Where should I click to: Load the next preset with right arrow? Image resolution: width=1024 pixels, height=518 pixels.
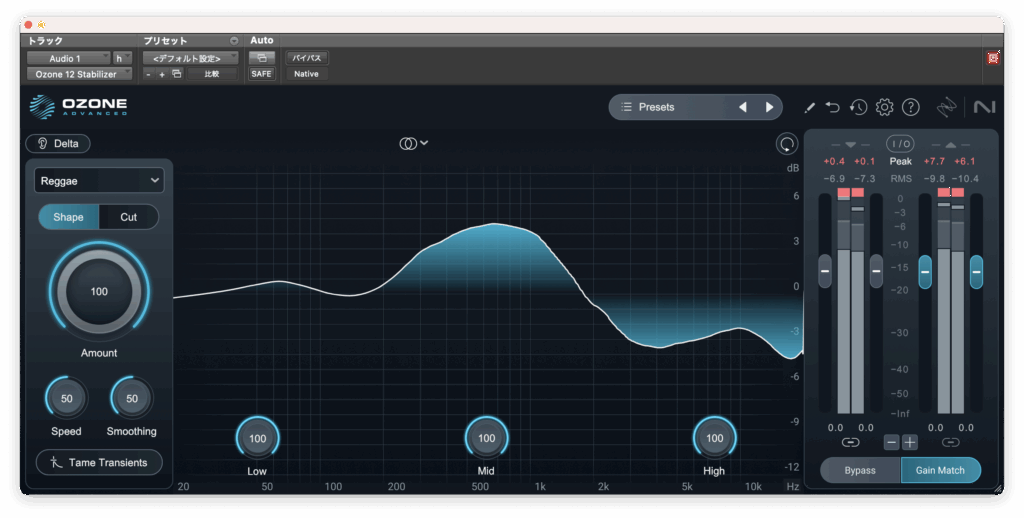[x=769, y=107]
